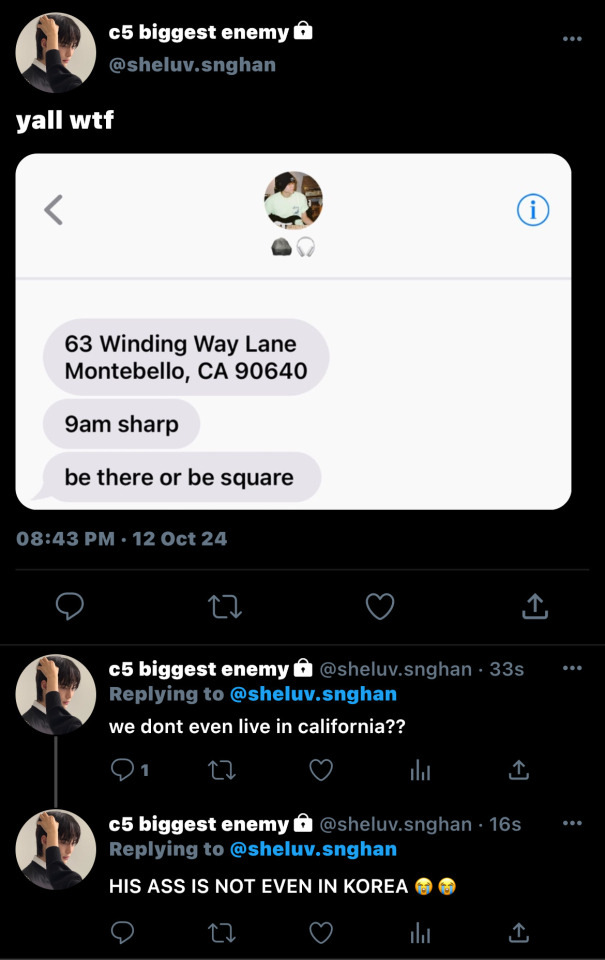The height and width of the screenshot is (960, 605).
Task: View analytics for the California reply
Action: 421,770
